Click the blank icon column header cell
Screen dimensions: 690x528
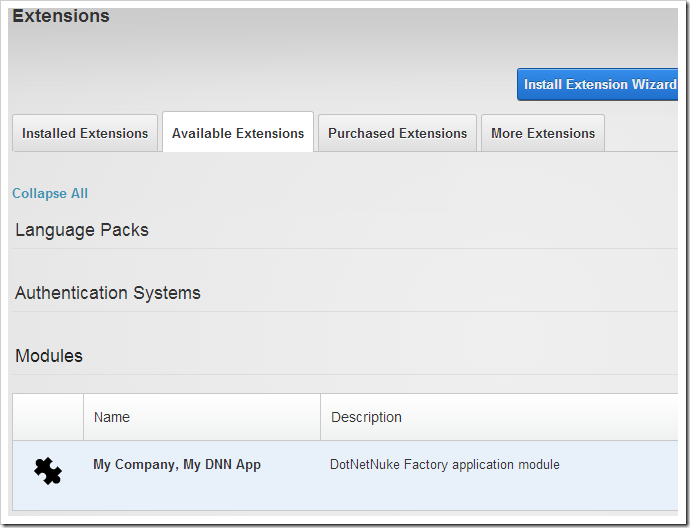coord(48,417)
